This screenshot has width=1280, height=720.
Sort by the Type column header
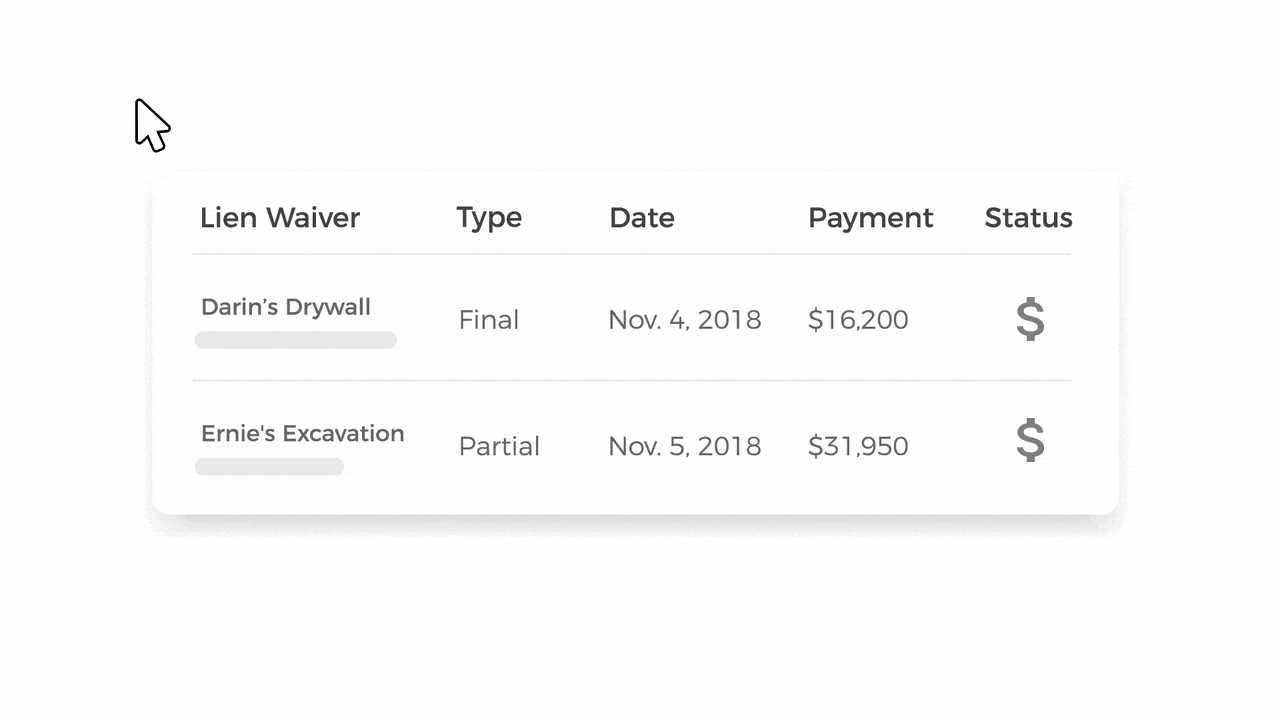(489, 218)
